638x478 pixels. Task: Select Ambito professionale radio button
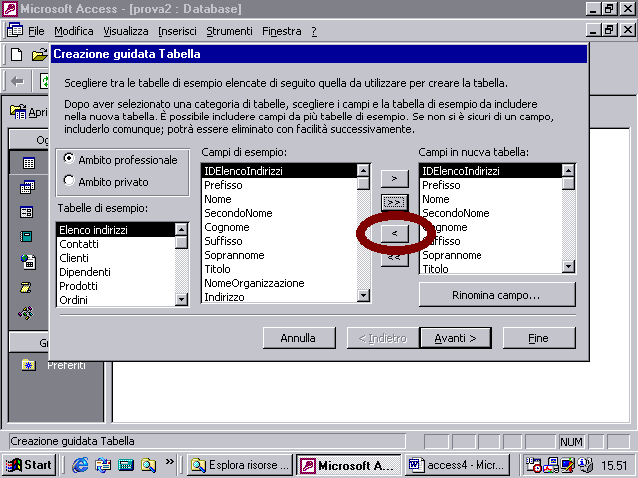pos(69,159)
